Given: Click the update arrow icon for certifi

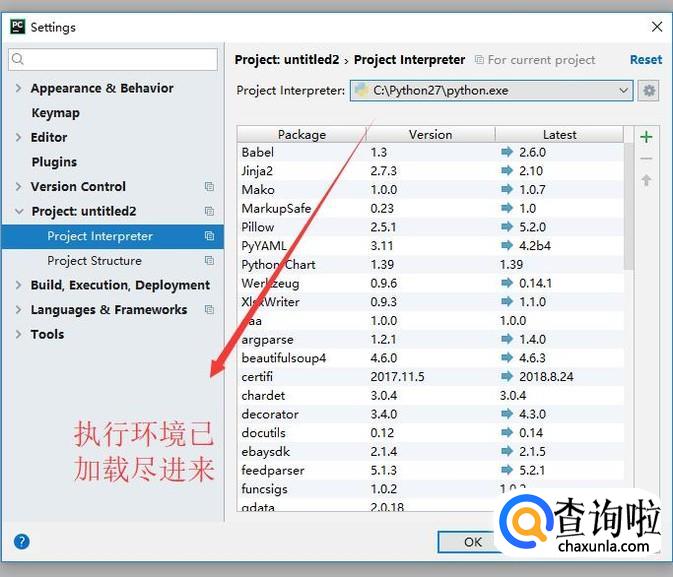Looking at the screenshot, I should tap(507, 377).
